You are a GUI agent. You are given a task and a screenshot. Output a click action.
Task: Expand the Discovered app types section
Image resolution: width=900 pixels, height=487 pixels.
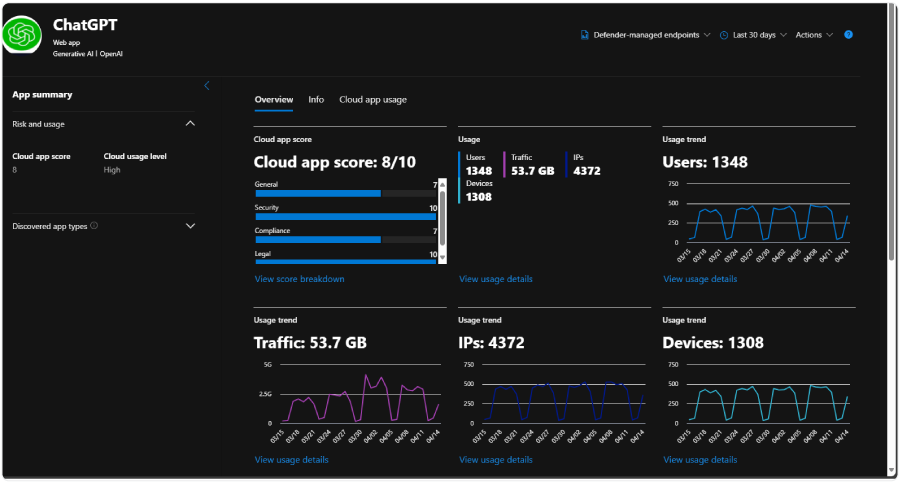pos(190,226)
